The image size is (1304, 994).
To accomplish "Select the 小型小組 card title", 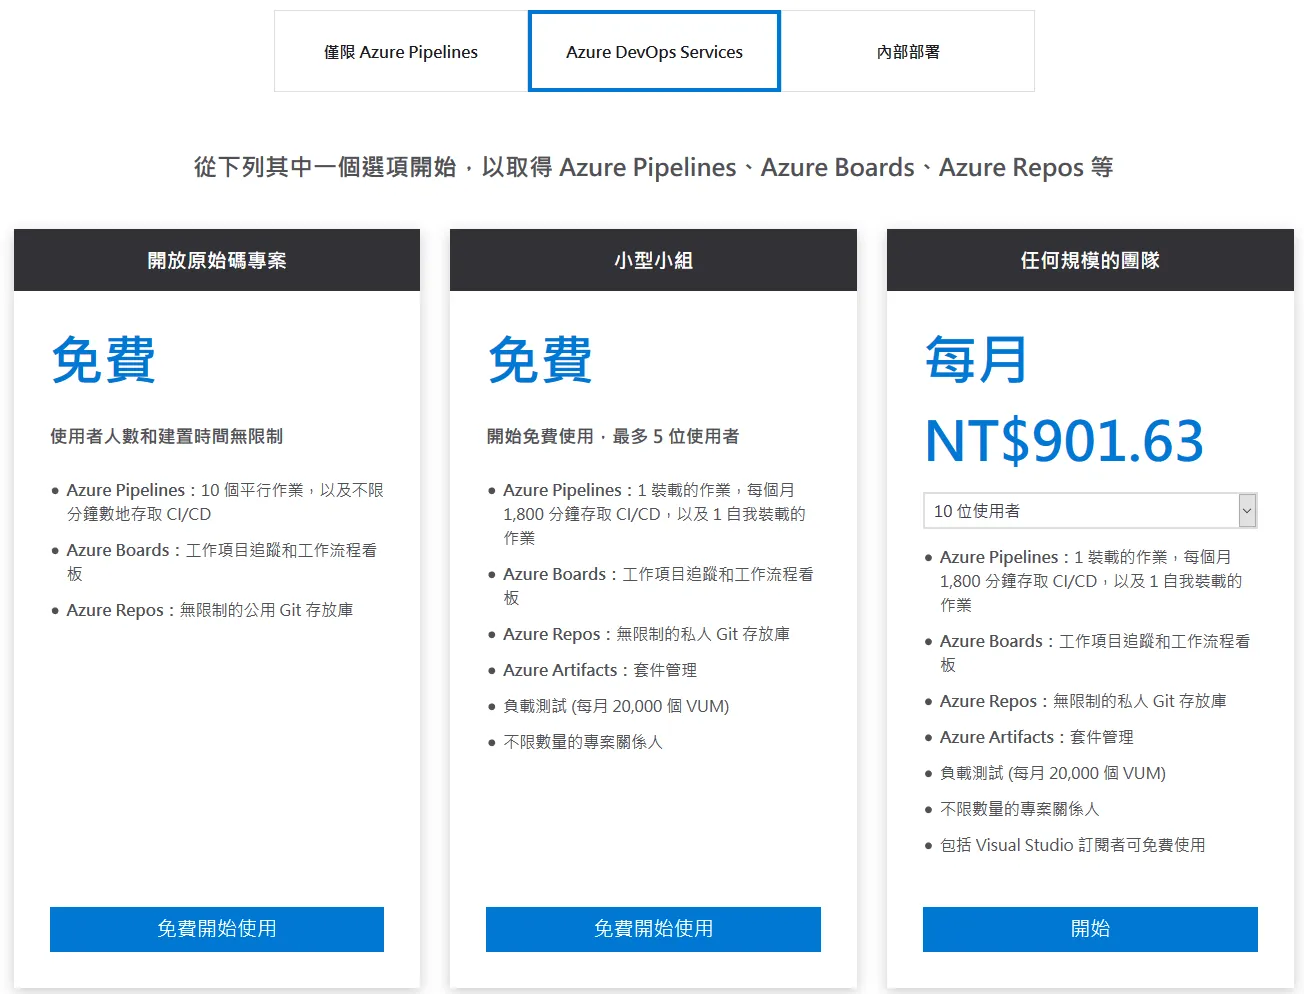I will (x=653, y=259).
